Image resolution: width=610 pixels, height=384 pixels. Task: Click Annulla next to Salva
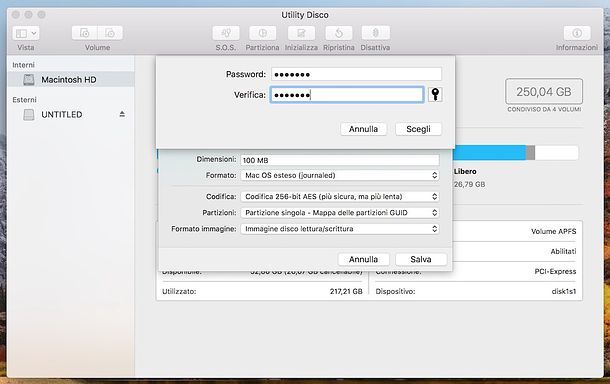(x=363, y=259)
